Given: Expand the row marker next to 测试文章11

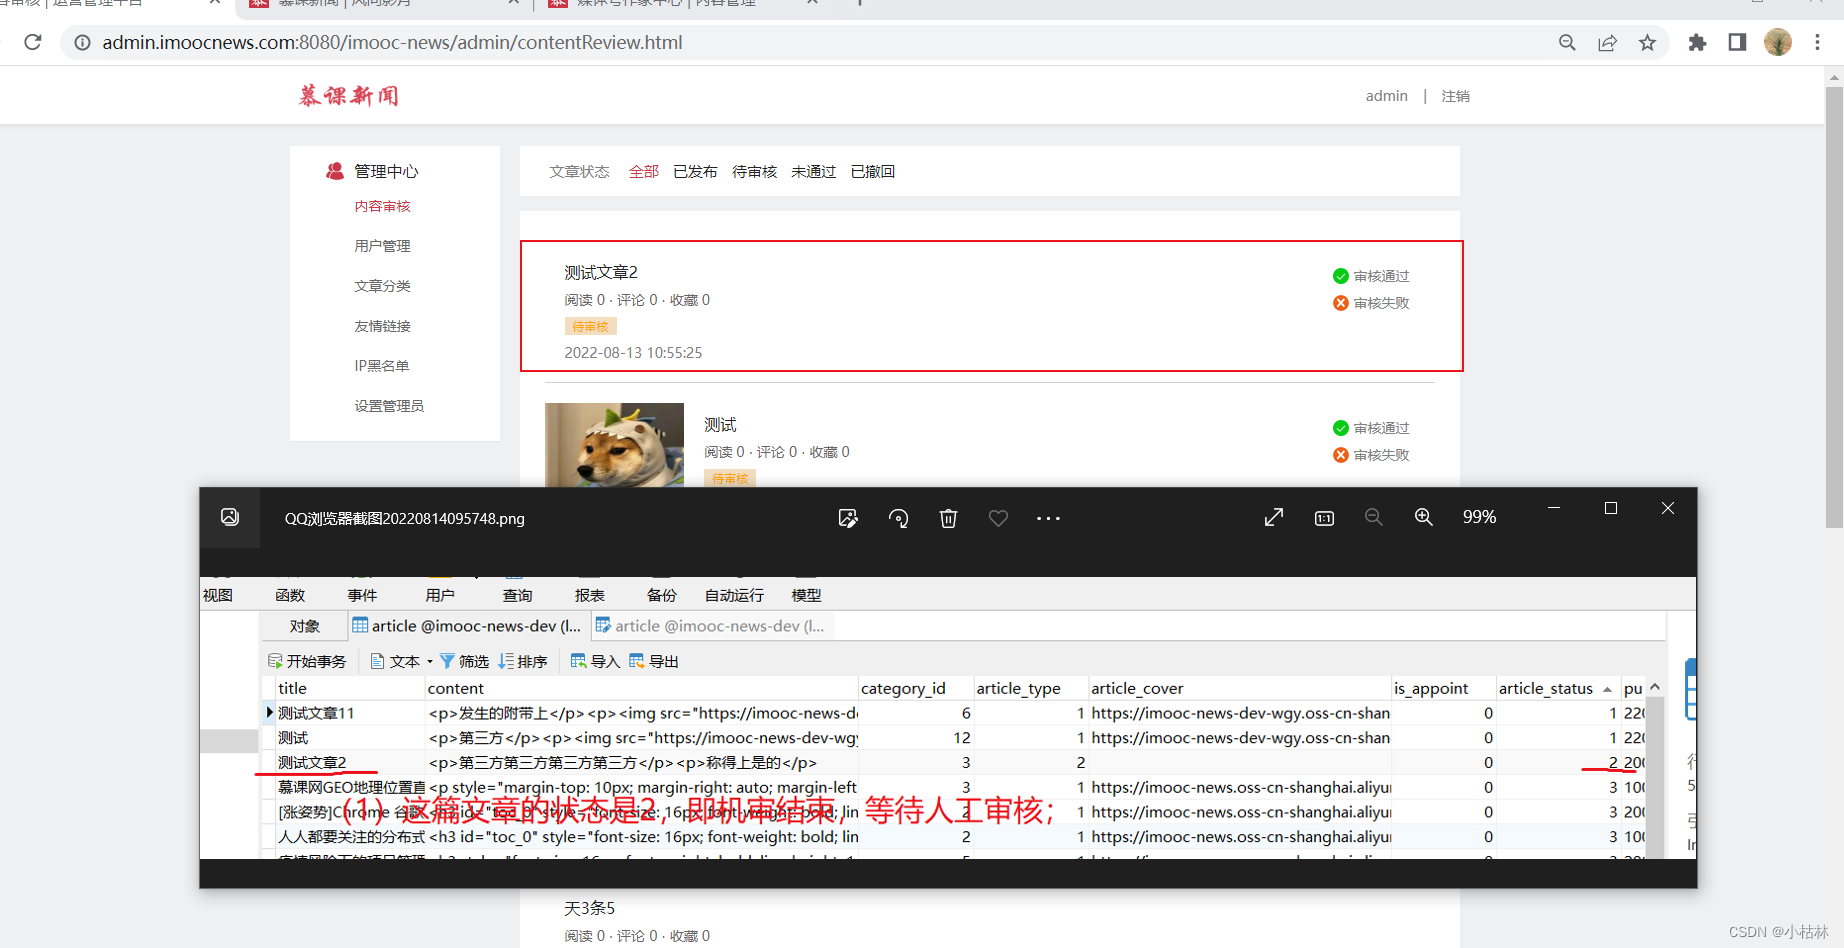Looking at the screenshot, I should (x=268, y=712).
